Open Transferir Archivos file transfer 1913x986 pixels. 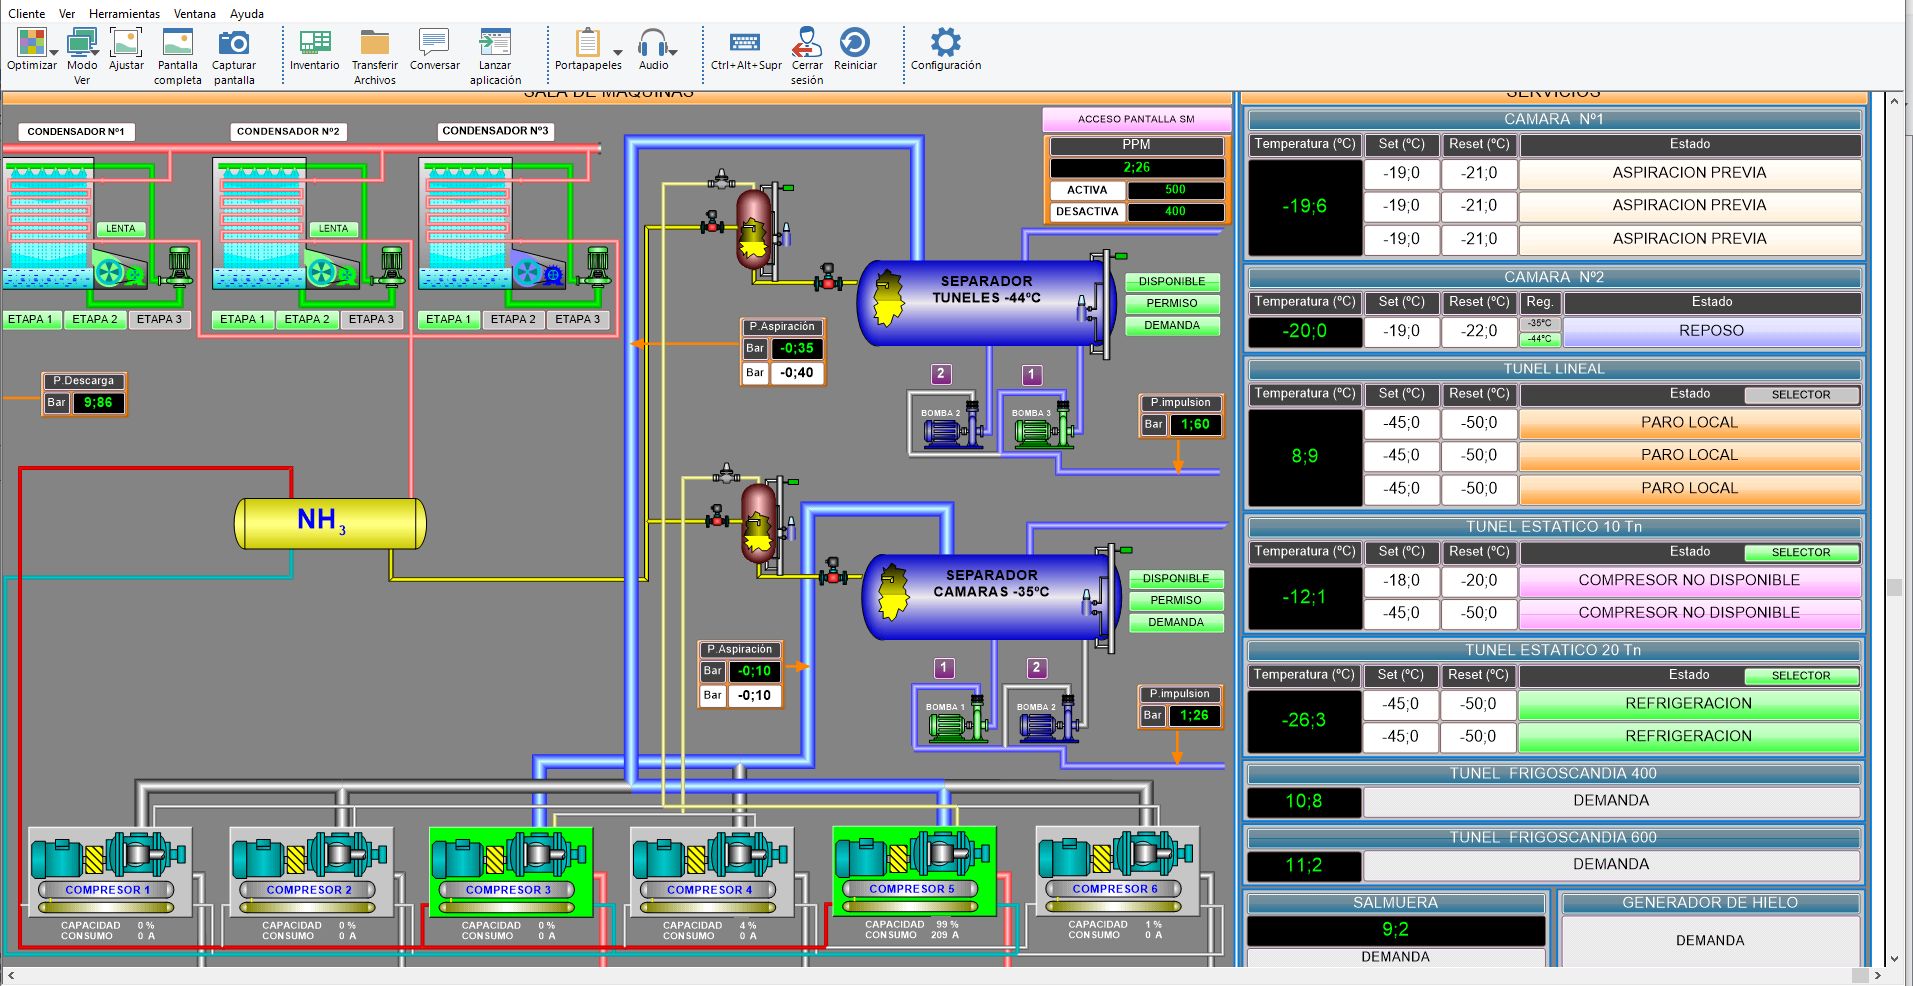pos(374,43)
